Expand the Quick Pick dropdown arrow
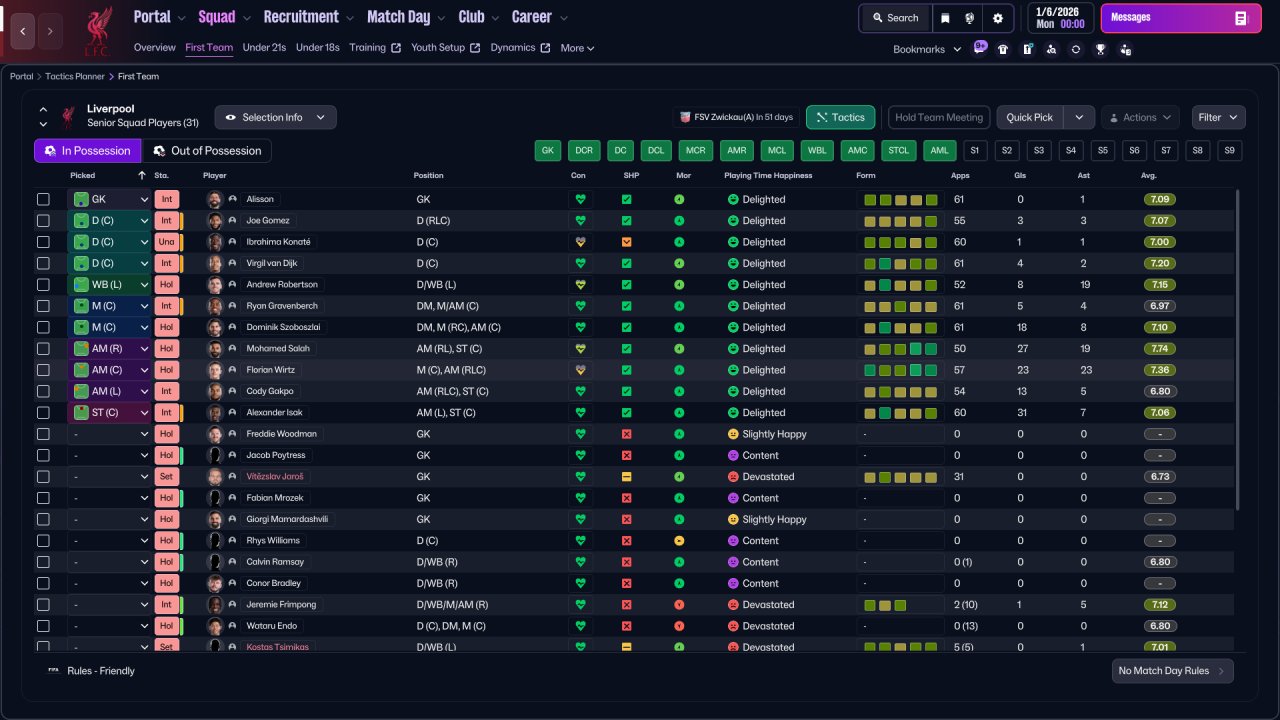Viewport: 1280px width, 720px height. coord(1079,117)
